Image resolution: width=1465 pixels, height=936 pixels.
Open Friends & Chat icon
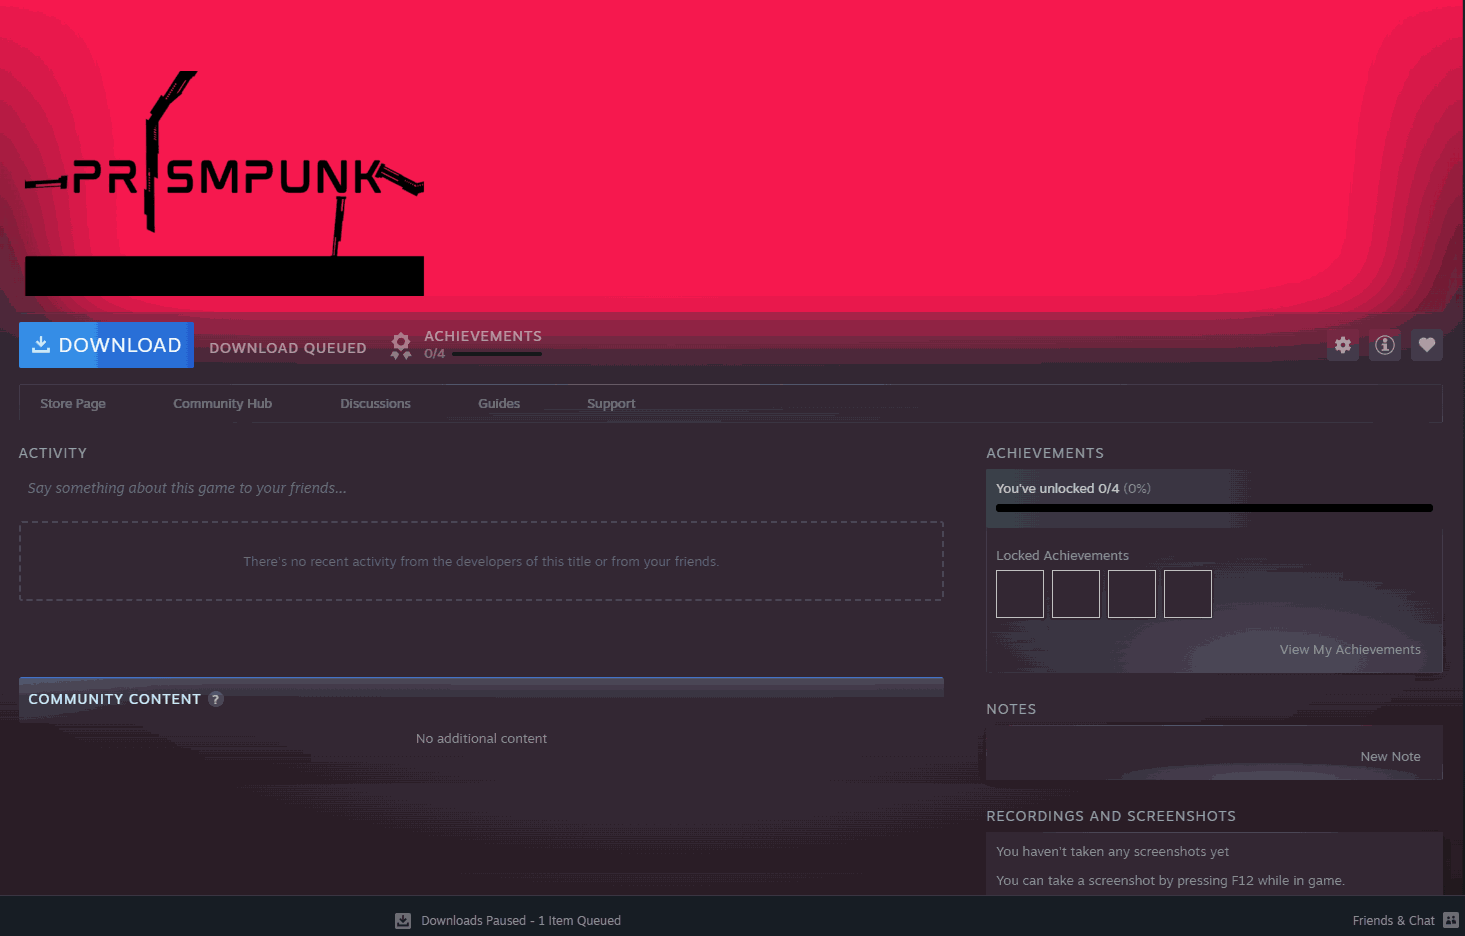(1451, 921)
